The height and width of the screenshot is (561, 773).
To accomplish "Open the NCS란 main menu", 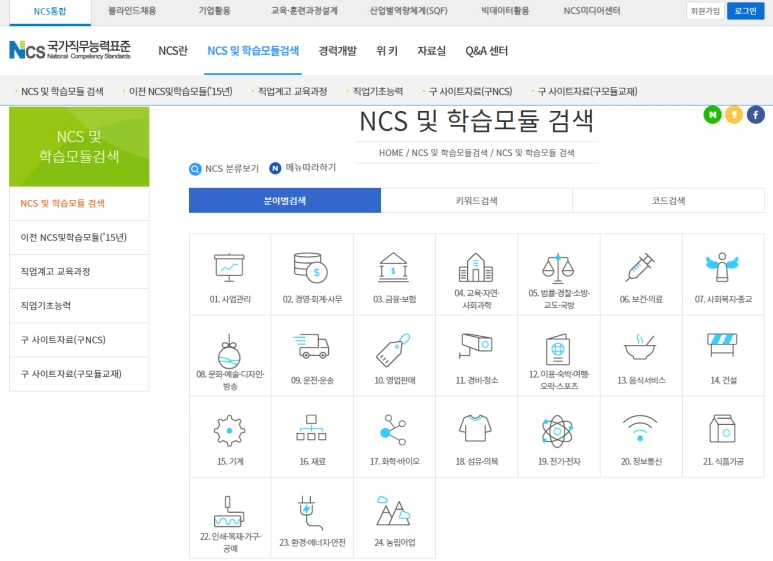I will (x=173, y=51).
